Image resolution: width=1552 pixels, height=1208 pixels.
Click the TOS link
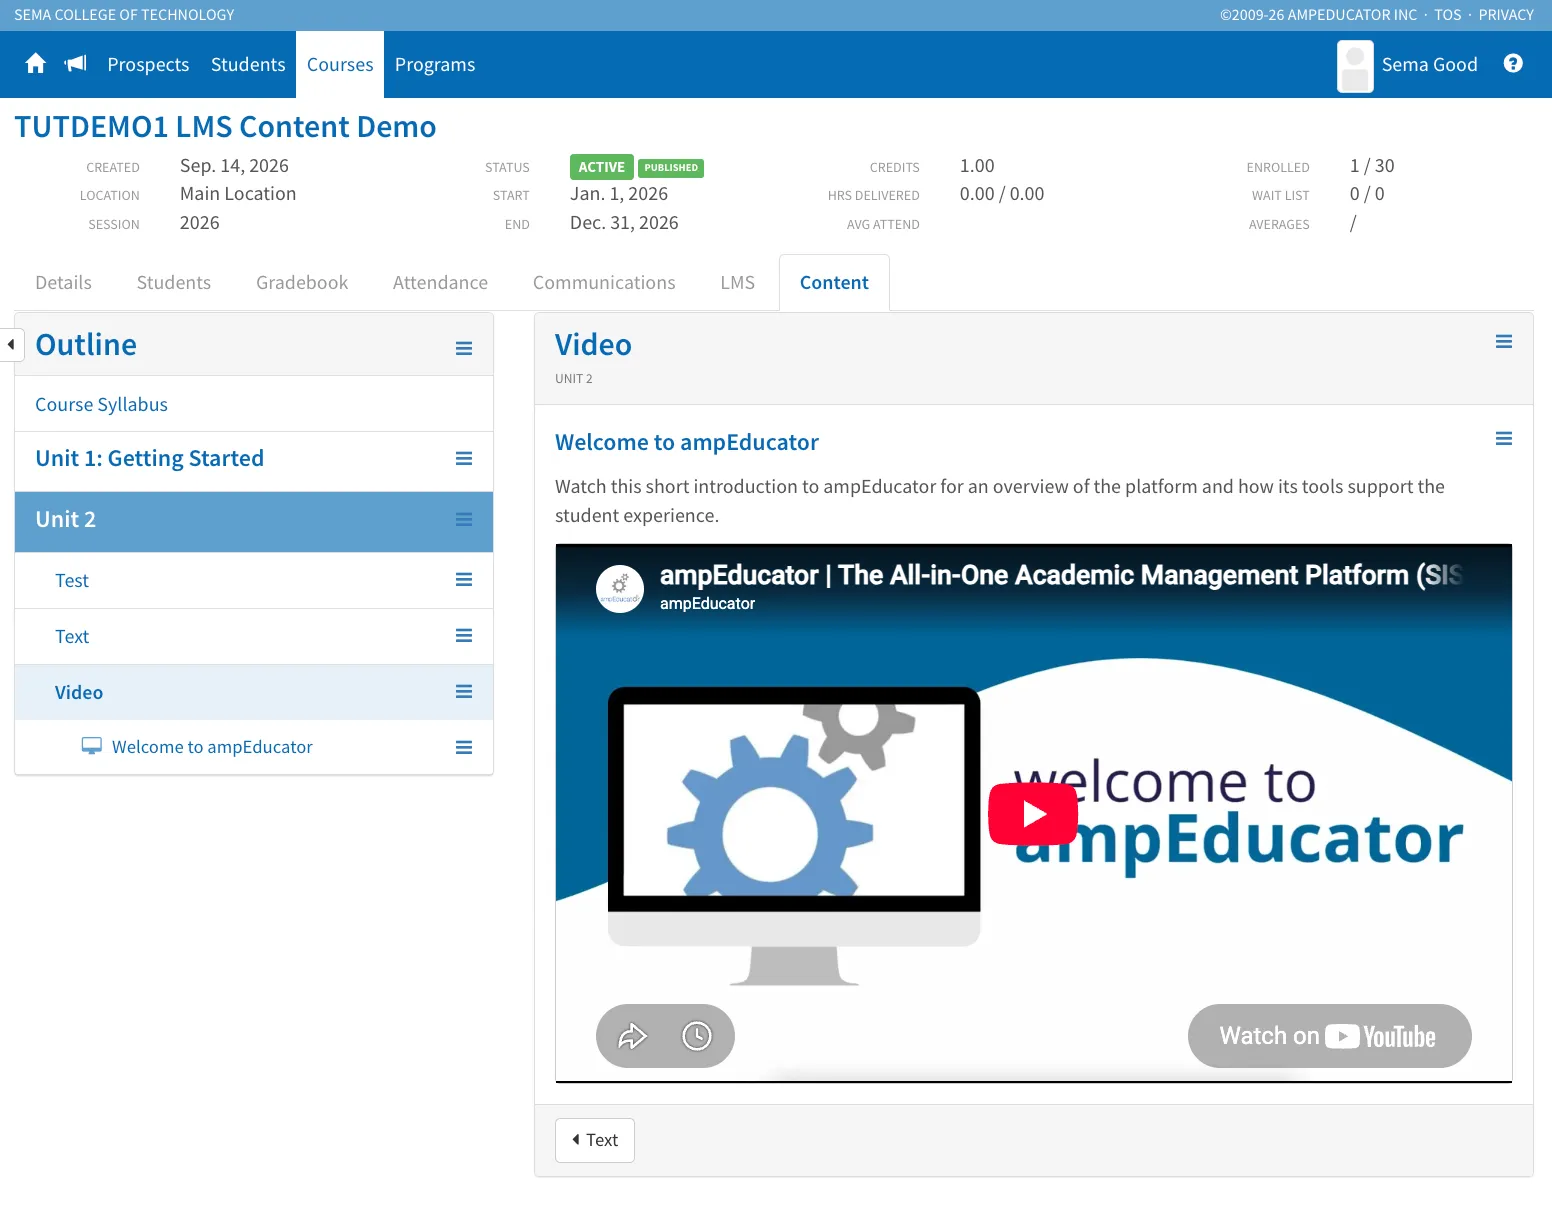coord(1448,15)
